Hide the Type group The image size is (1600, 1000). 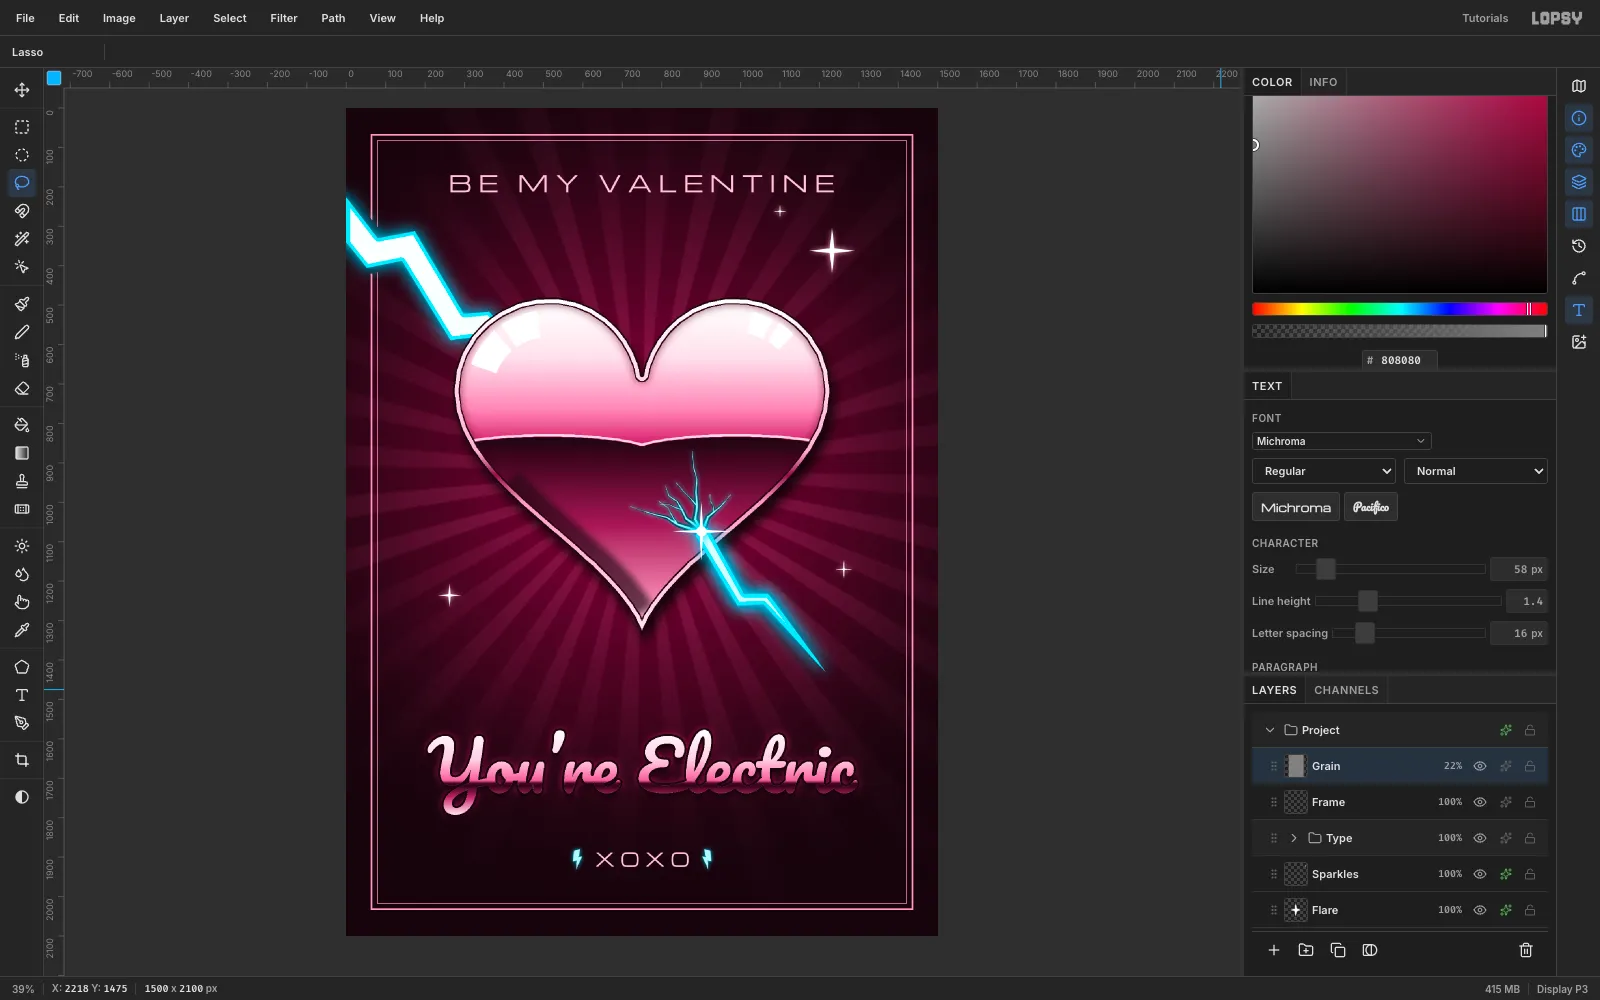1480,838
